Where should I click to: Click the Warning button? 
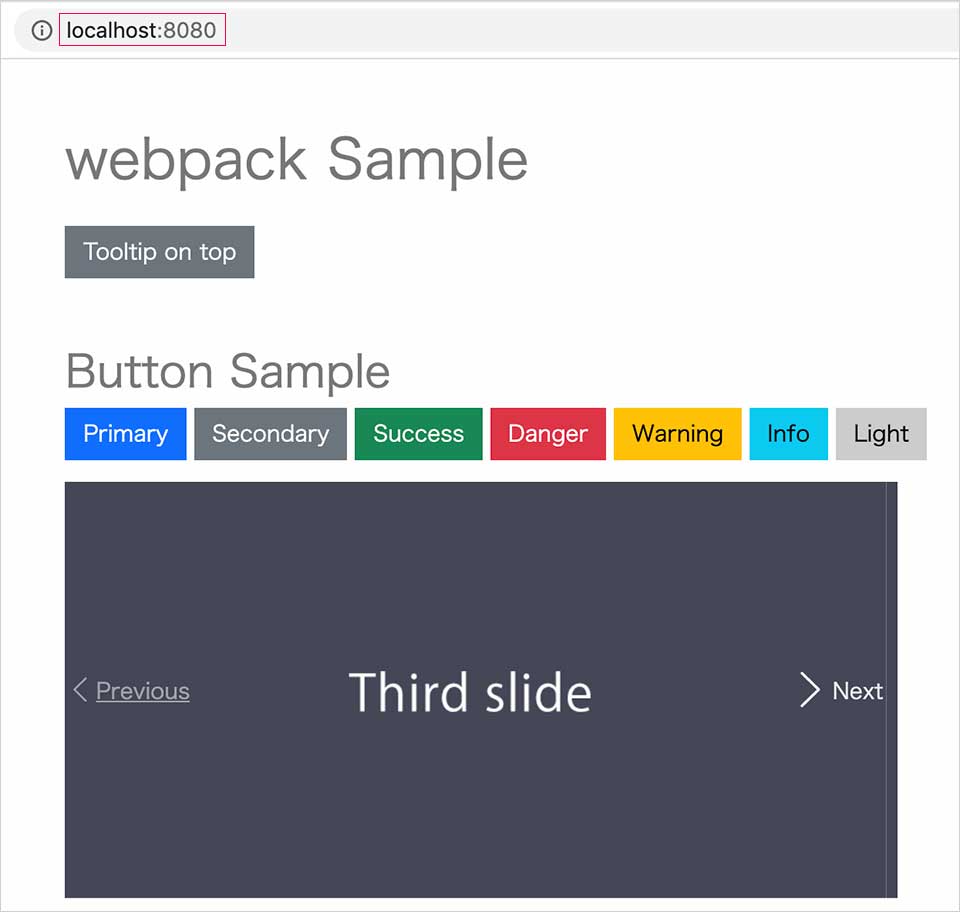676,434
